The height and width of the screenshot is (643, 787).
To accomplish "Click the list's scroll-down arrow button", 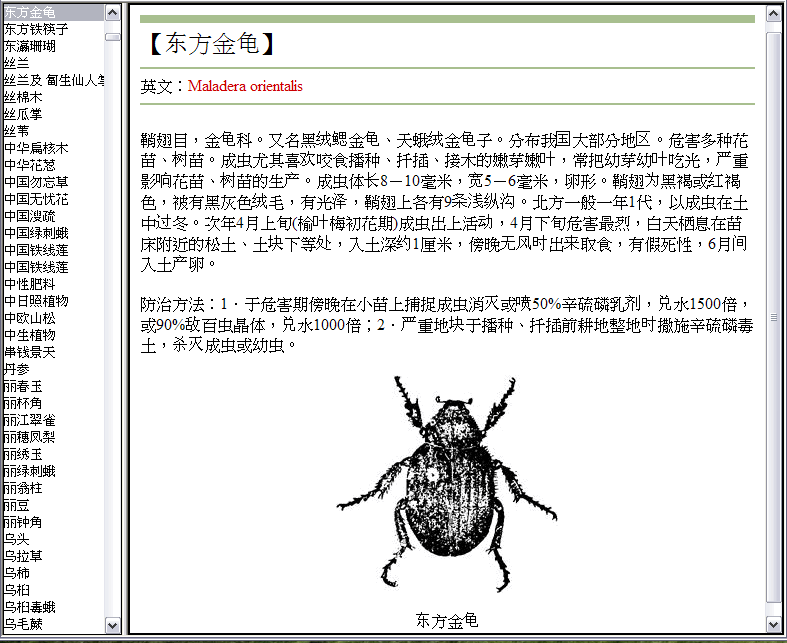I will pos(112,625).
